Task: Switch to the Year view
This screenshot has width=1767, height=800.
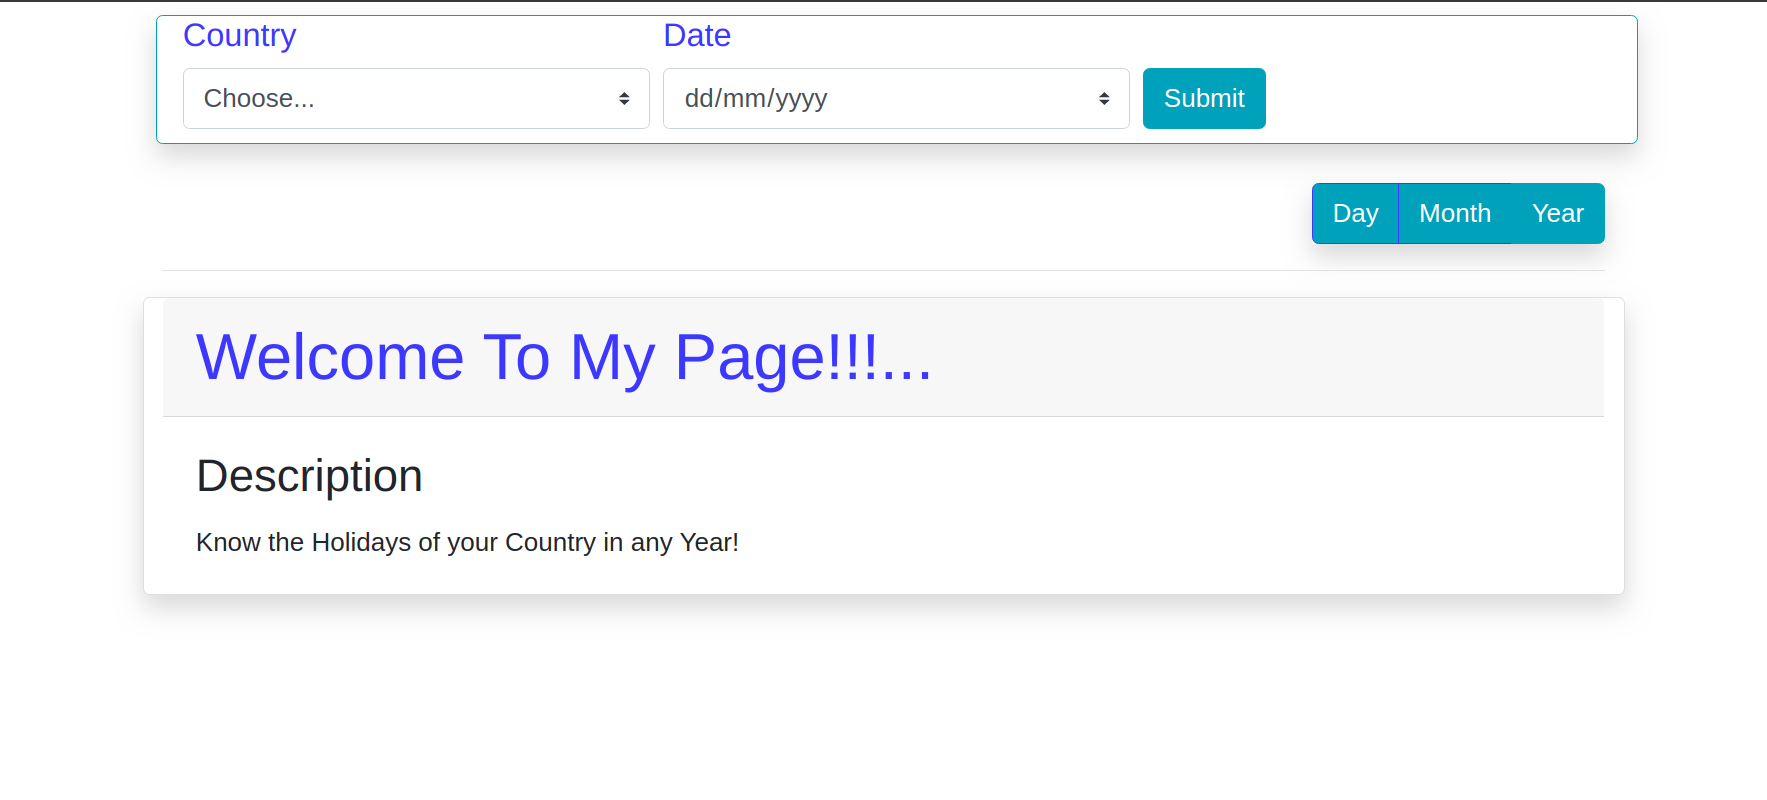Action: [x=1558, y=213]
